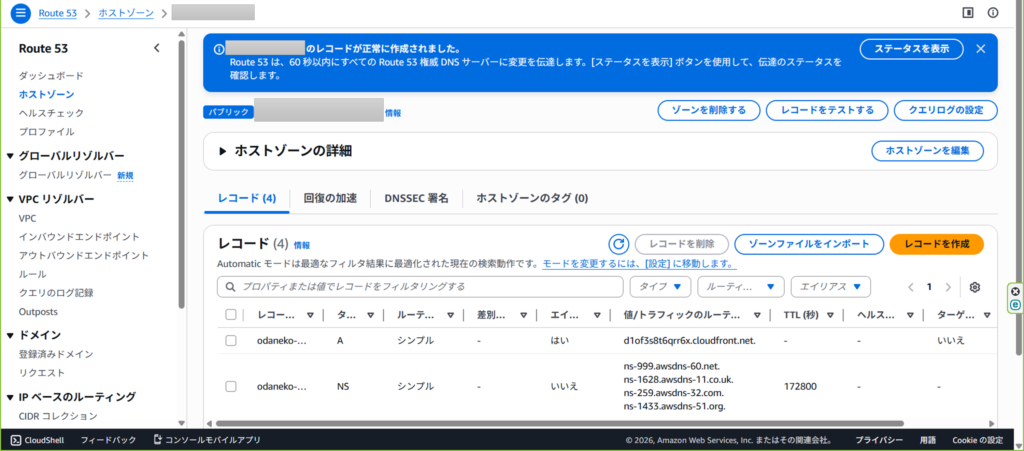The image size is (1024, 451).
Task: Dismiss the blue success notification banner
Action: coord(981,49)
